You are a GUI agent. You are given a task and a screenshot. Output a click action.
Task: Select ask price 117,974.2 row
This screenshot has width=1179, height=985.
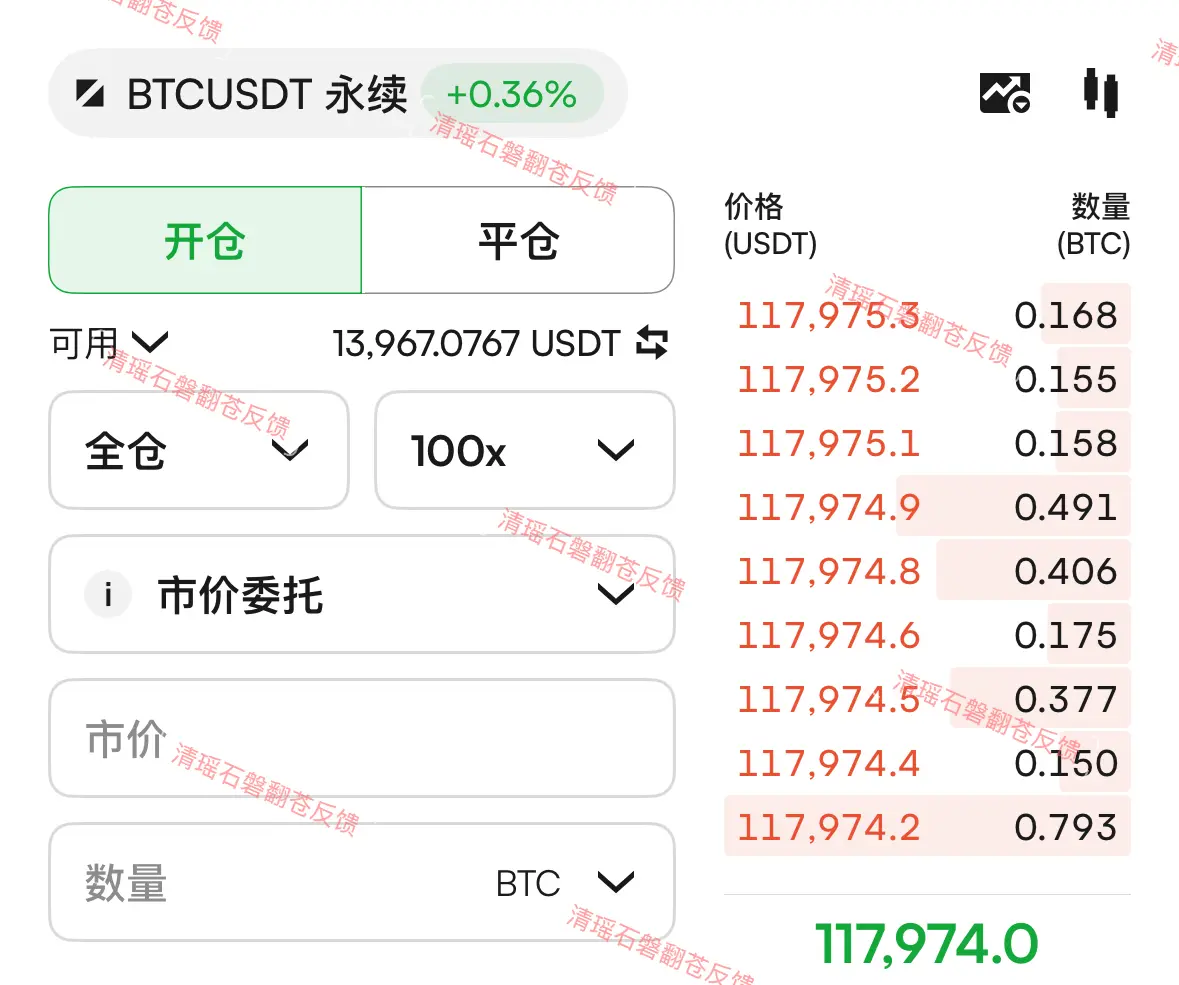click(x=927, y=827)
